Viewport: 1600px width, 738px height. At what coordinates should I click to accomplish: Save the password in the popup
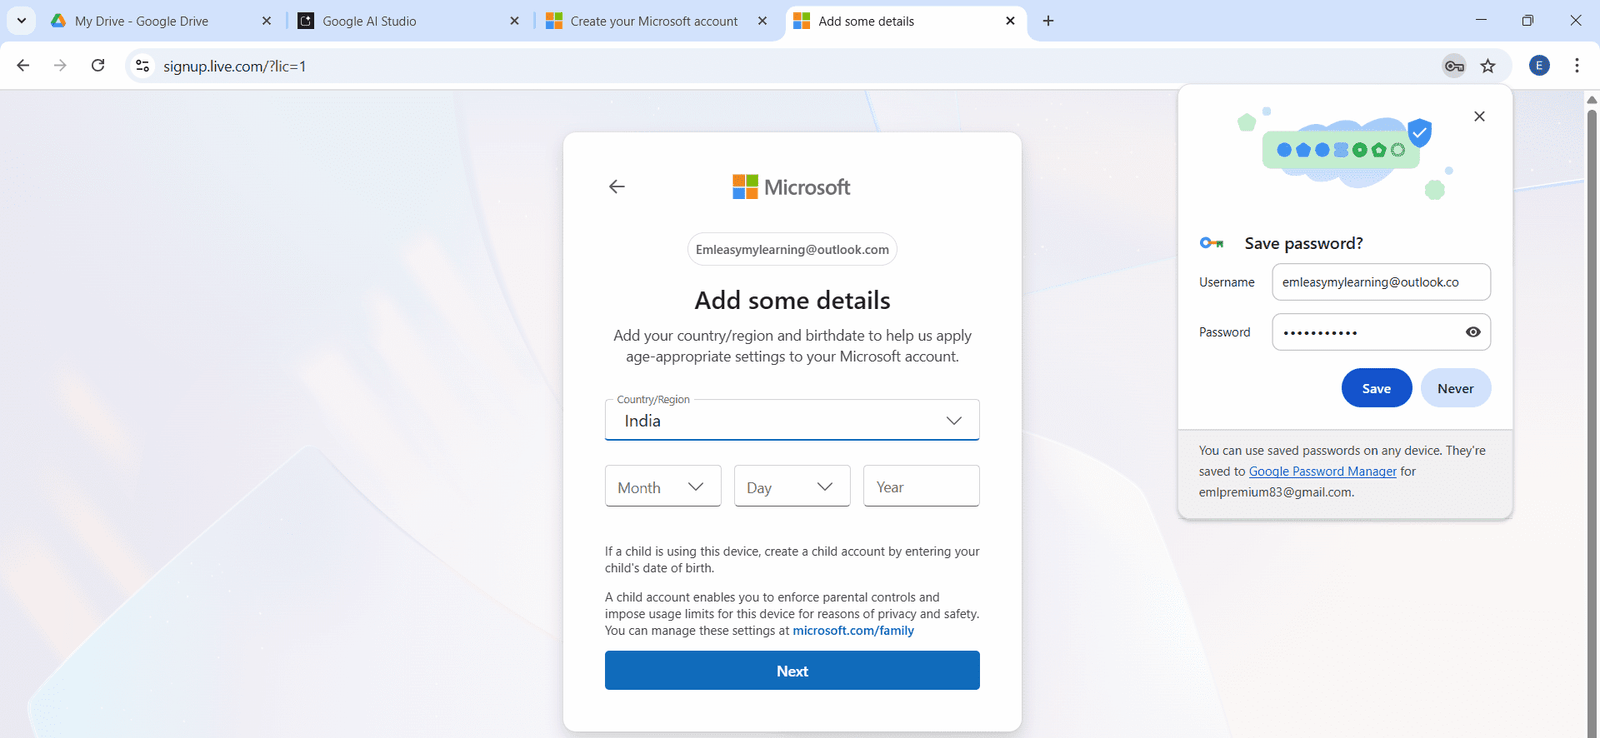click(x=1376, y=389)
